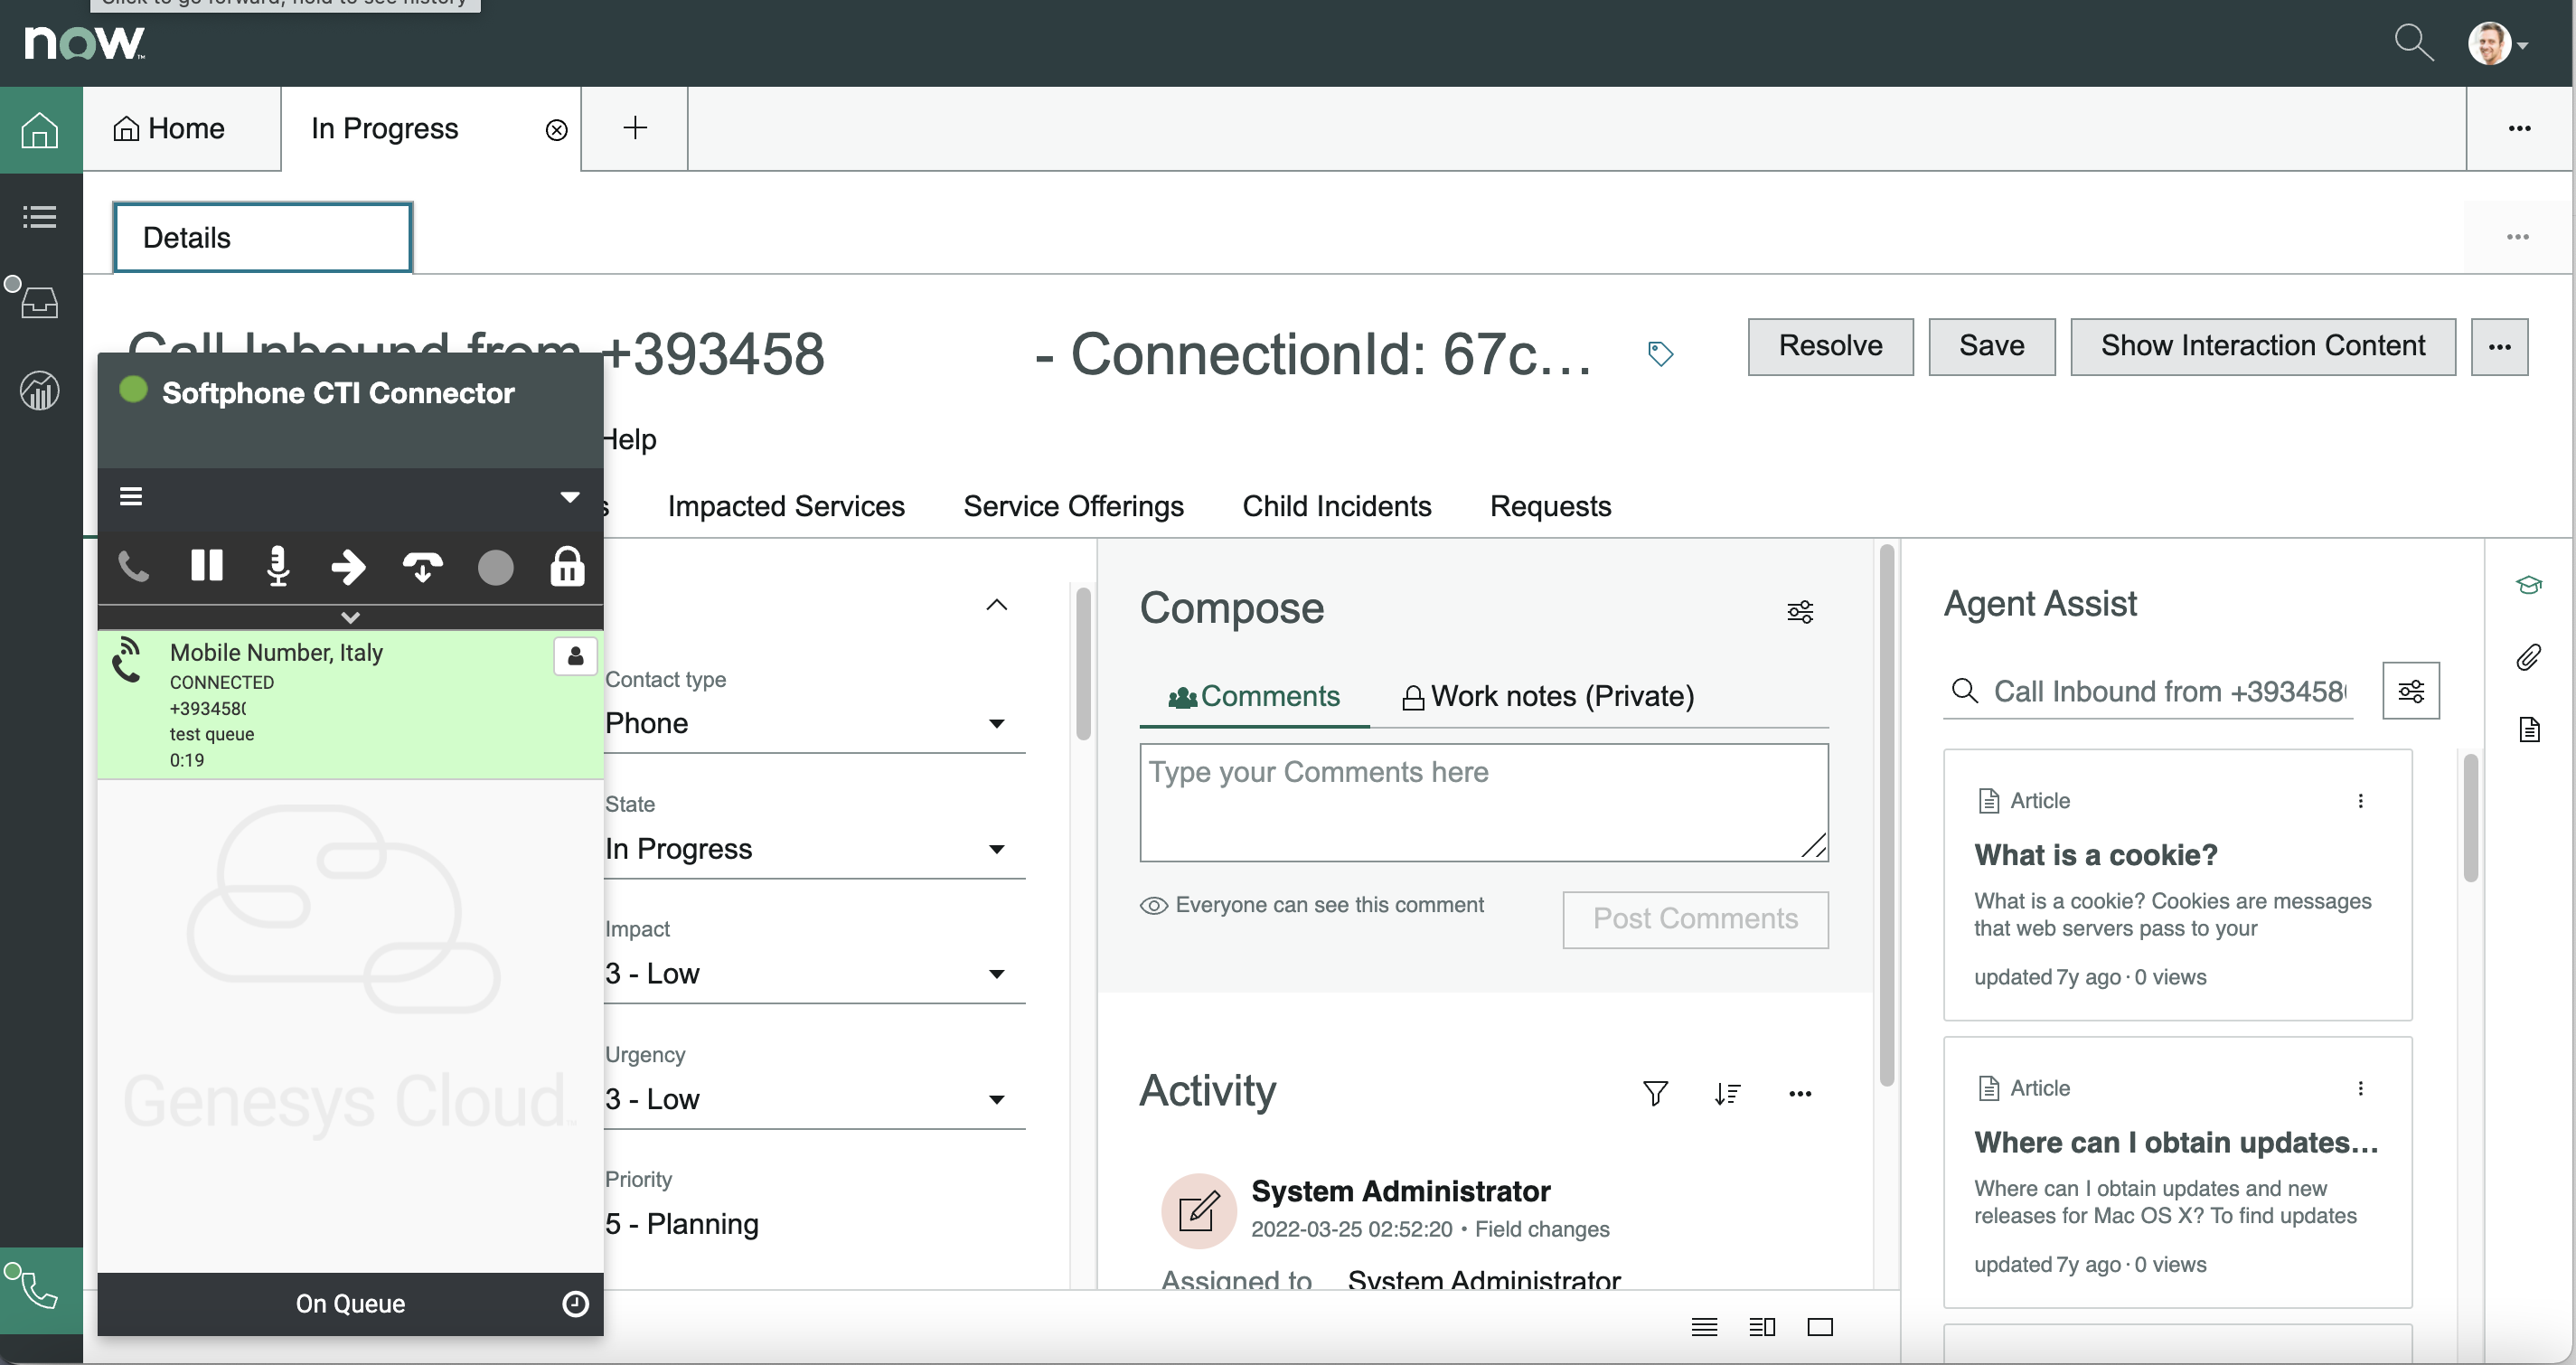Mute the call with microphone icon
The image size is (2576, 1365).
click(x=278, y=566)
